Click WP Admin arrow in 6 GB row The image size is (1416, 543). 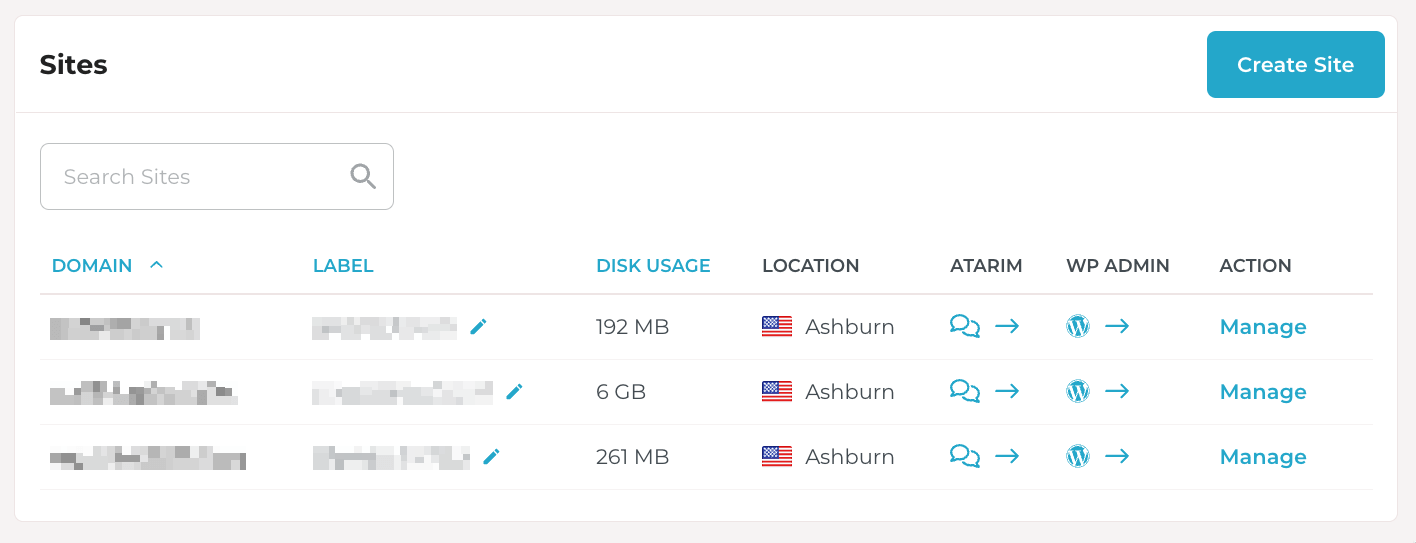(1117, 391)
